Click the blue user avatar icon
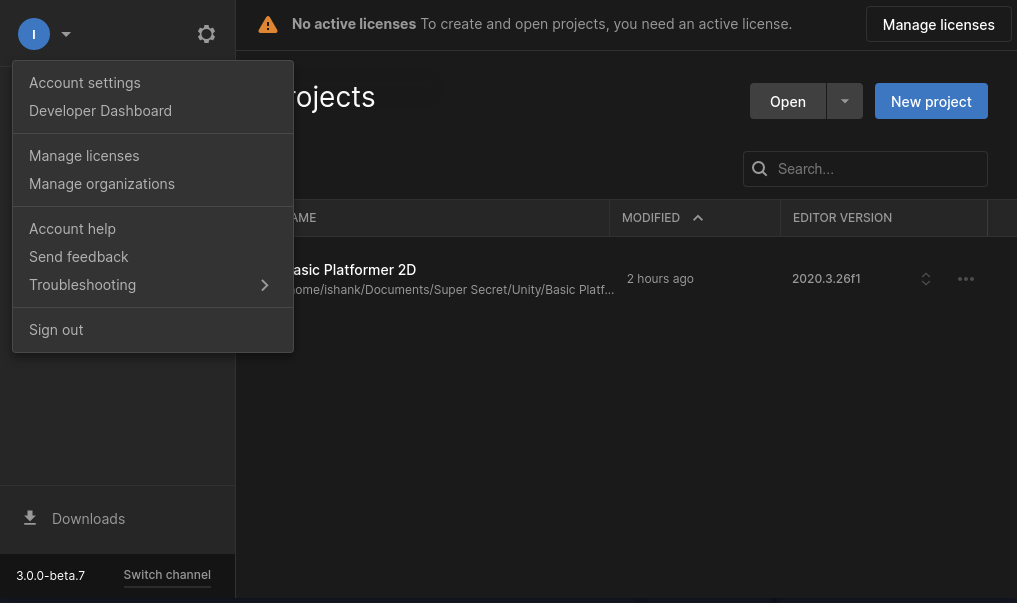The image size is (1017, 603). [34, 34]
